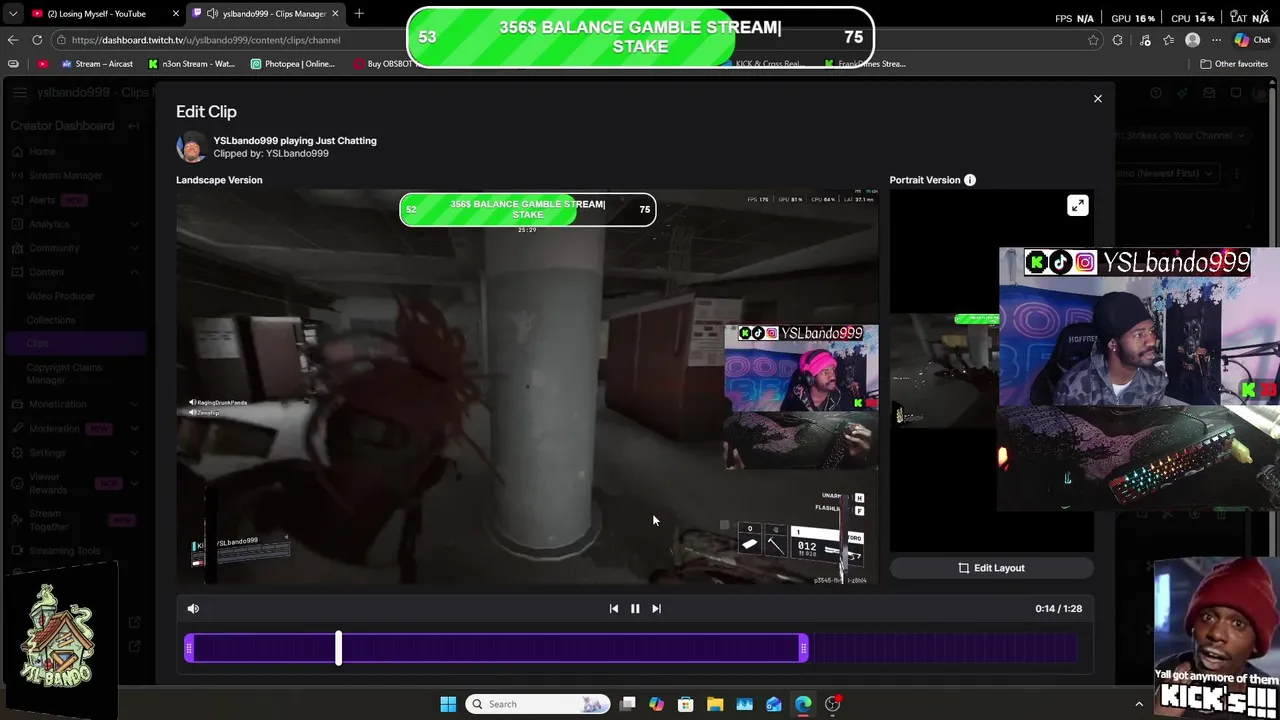1280x720 pixels.
Task: Reload the current page
Action: click(37, 40)
